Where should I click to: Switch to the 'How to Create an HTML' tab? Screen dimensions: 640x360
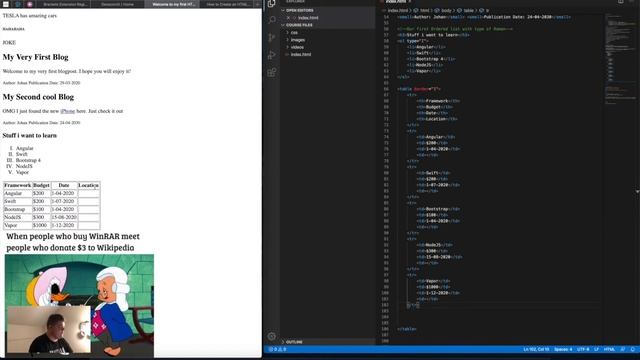tap(227, 4)
